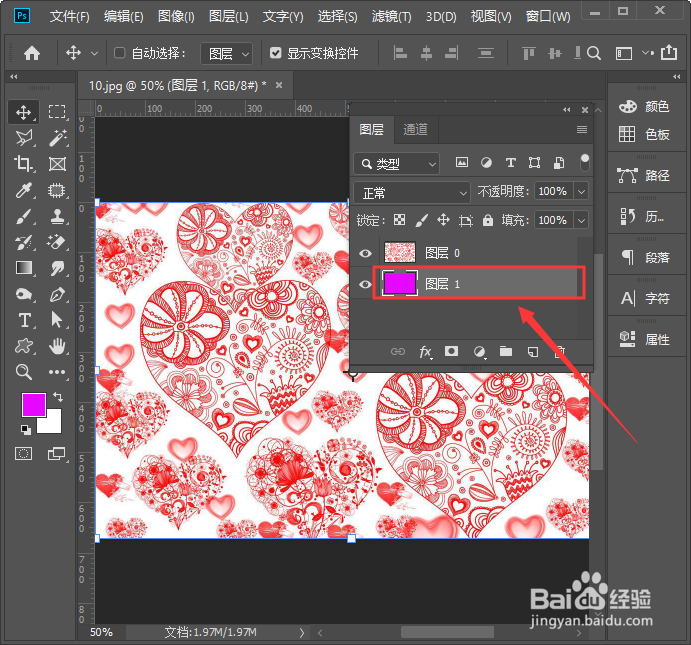Create a new group folder
This screenshot has width=691, height=645.
tap(506, 351)
